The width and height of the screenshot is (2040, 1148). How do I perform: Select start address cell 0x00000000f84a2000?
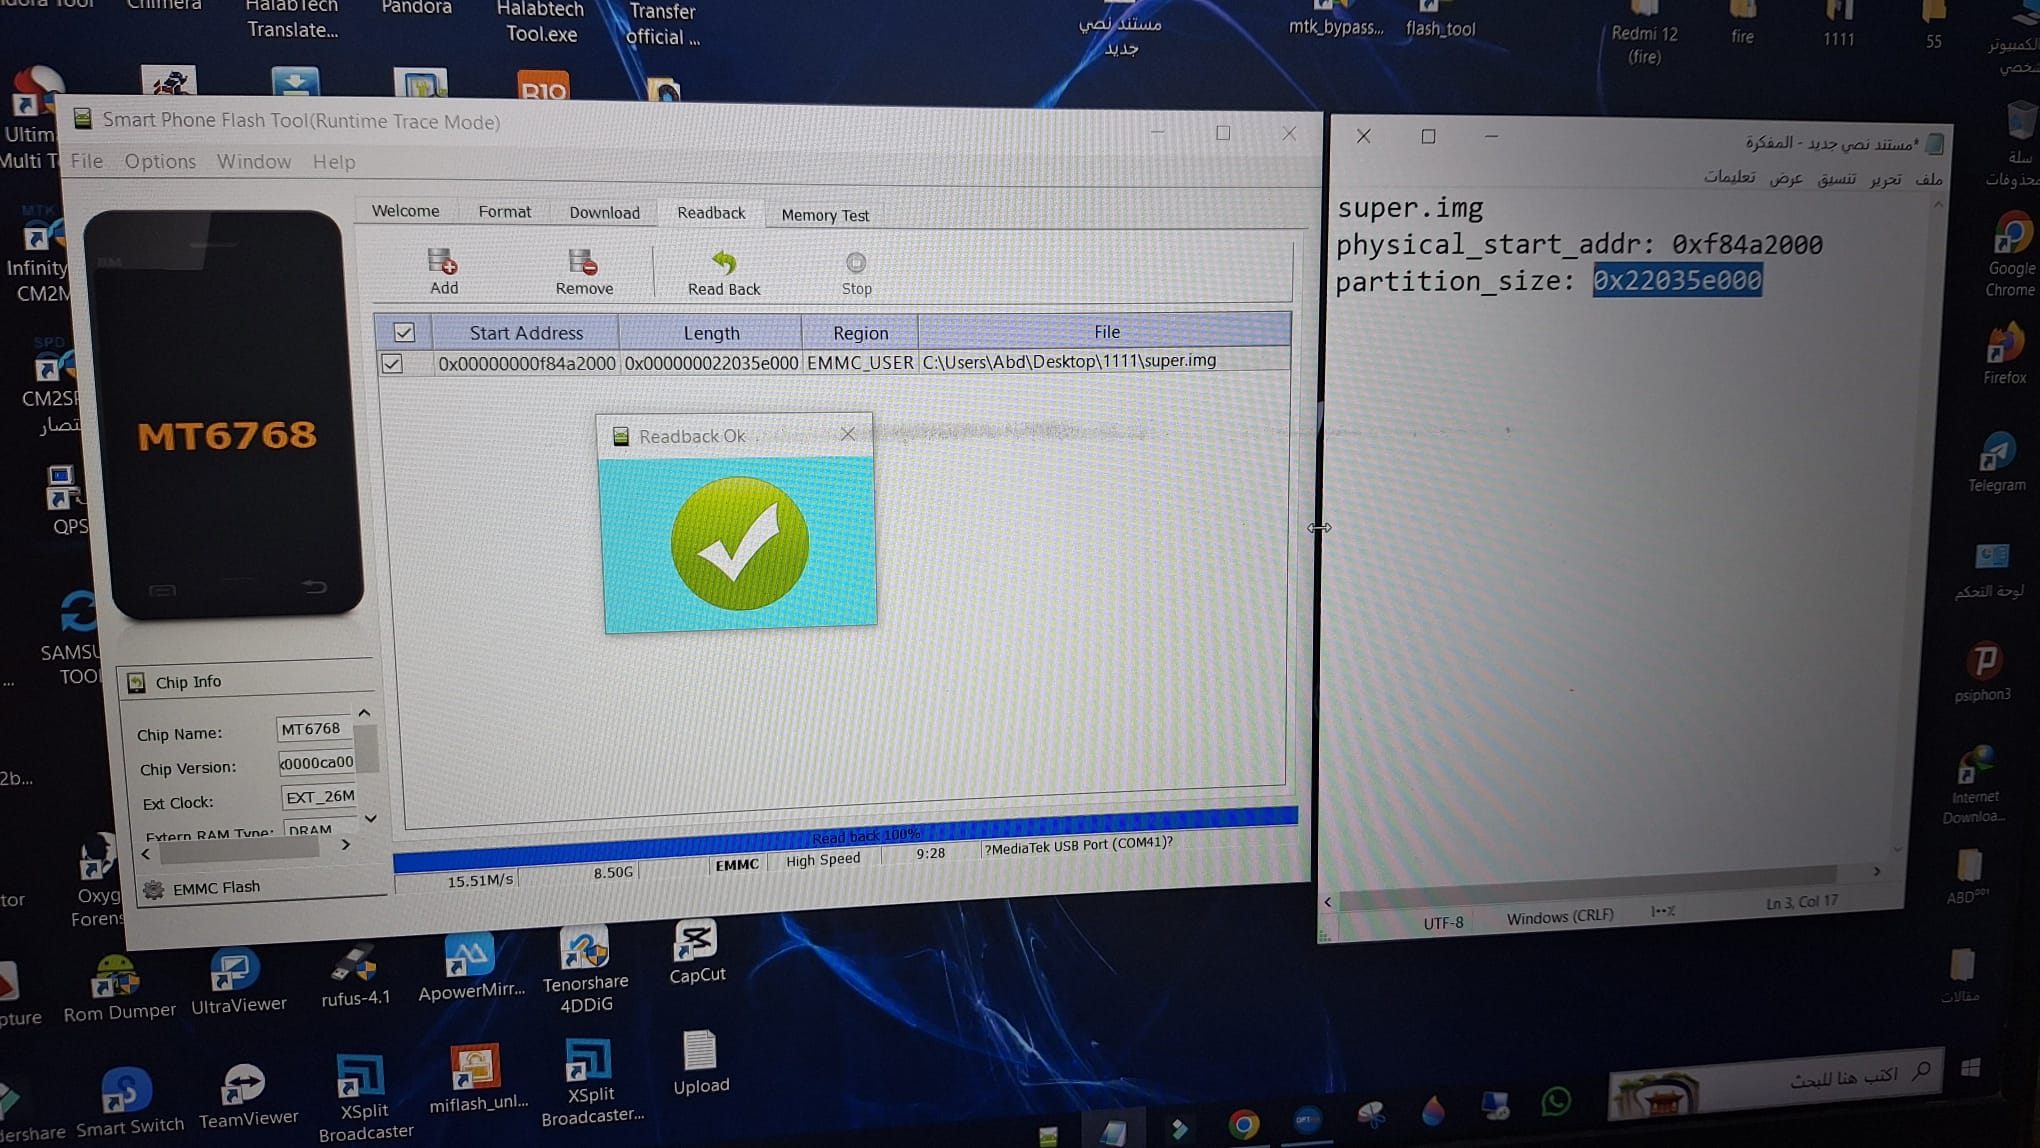(526, 364)
